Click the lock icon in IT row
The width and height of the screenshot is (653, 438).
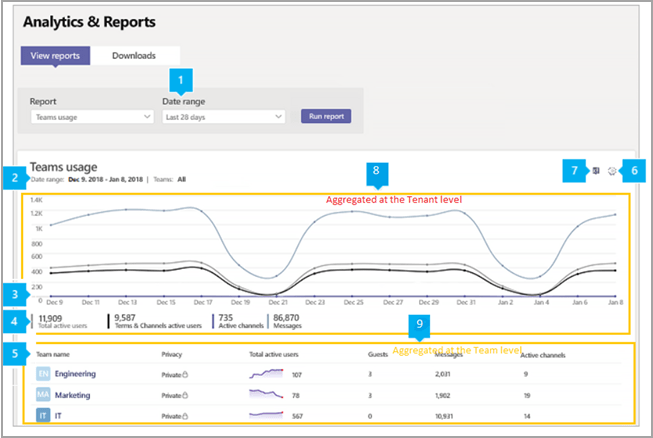point(185,416)
